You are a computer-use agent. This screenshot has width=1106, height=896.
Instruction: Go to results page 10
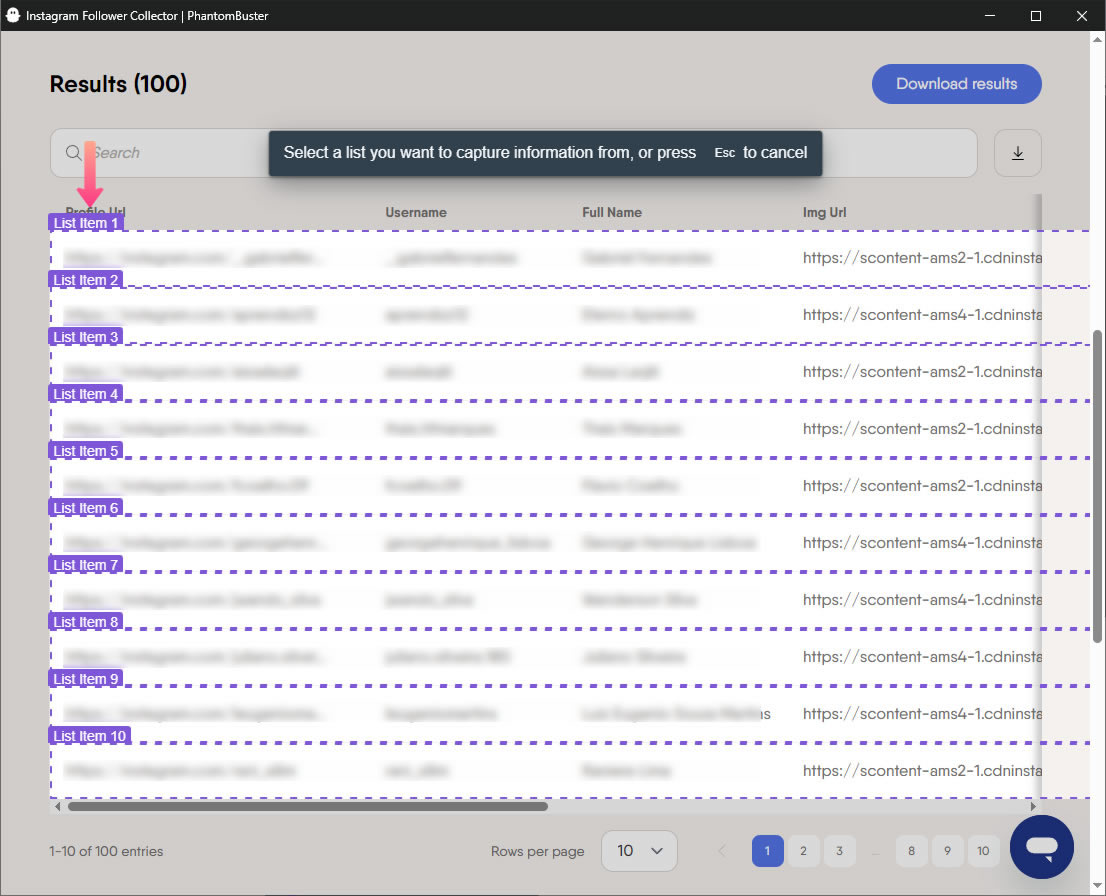tap(983, 851)
